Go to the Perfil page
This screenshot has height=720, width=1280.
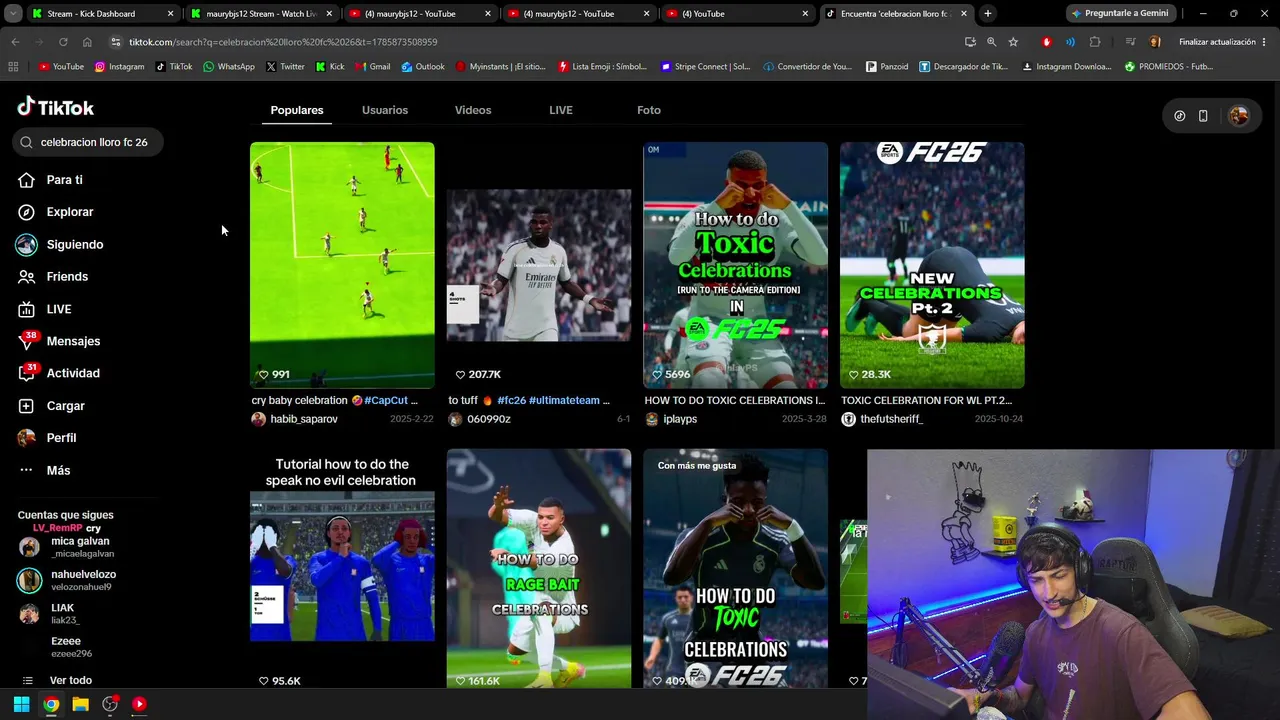pos(47,438)
